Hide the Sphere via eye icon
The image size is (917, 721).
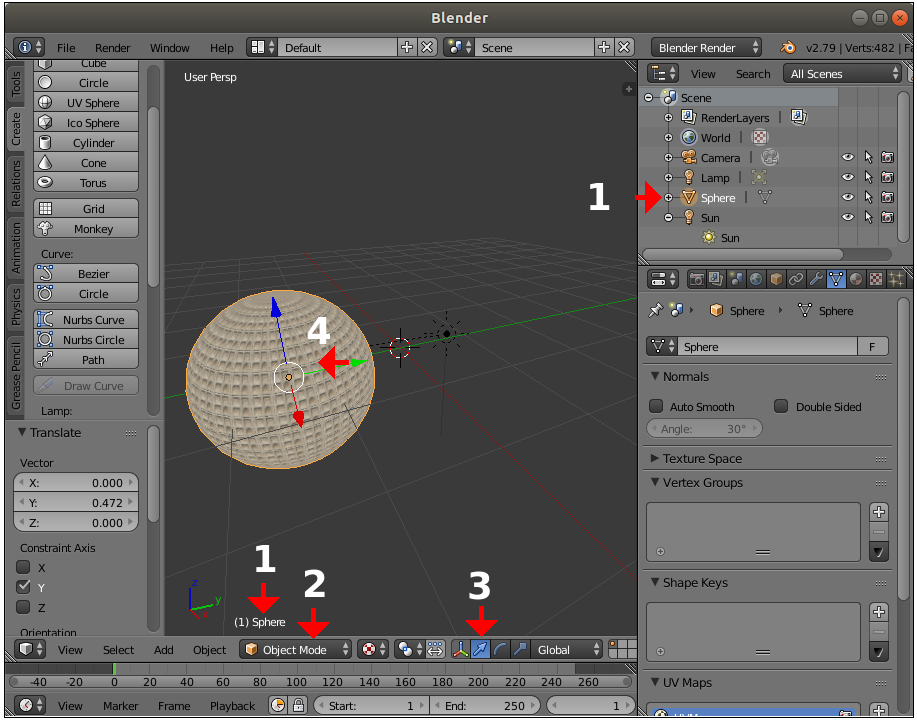click(x=847, y=198)
